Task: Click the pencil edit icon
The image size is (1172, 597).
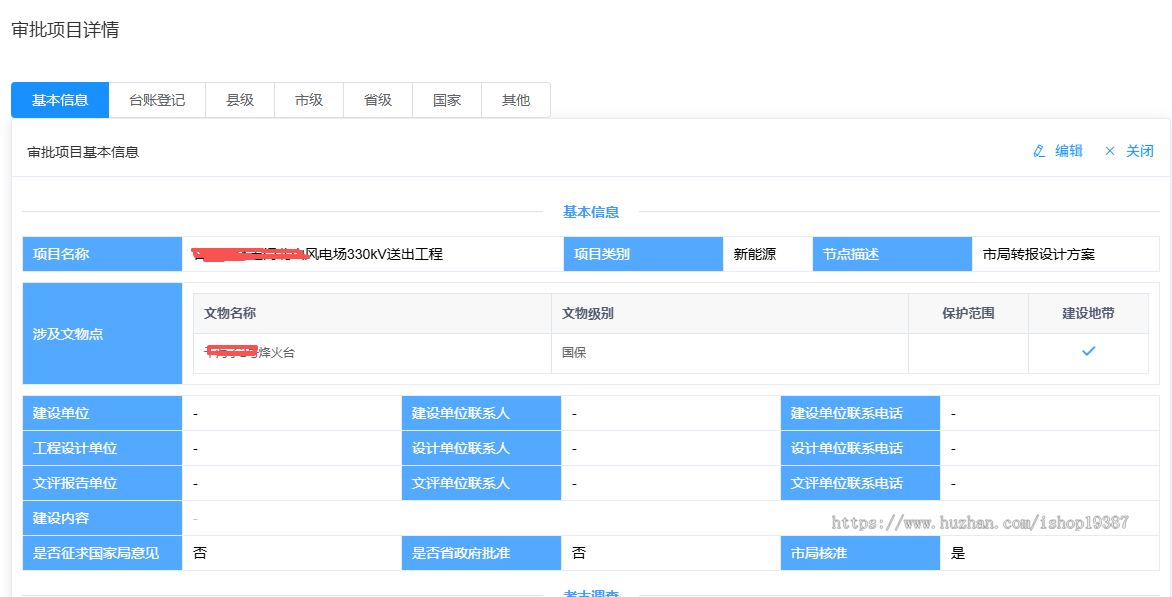Action: pyautogui.click(x=1039, y=152)
